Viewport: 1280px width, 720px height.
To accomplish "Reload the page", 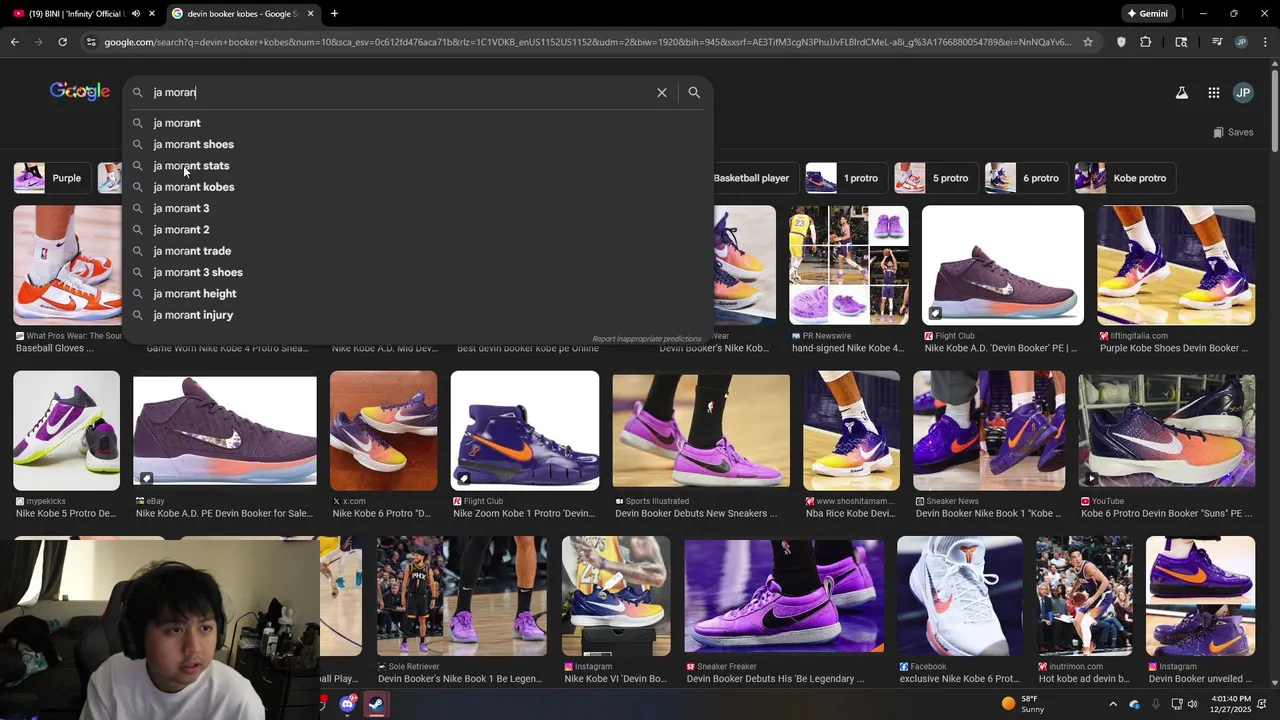I will (x=62, y=42).
